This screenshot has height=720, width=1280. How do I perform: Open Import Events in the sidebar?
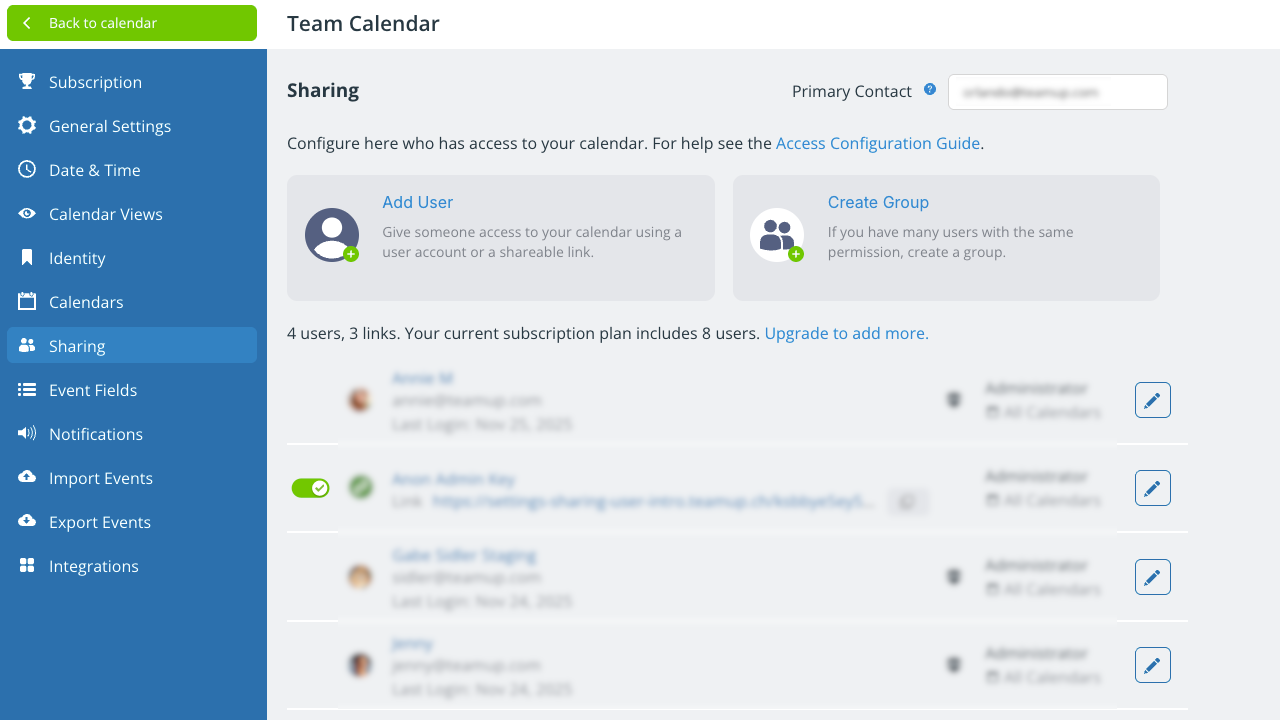click(100, 478)
